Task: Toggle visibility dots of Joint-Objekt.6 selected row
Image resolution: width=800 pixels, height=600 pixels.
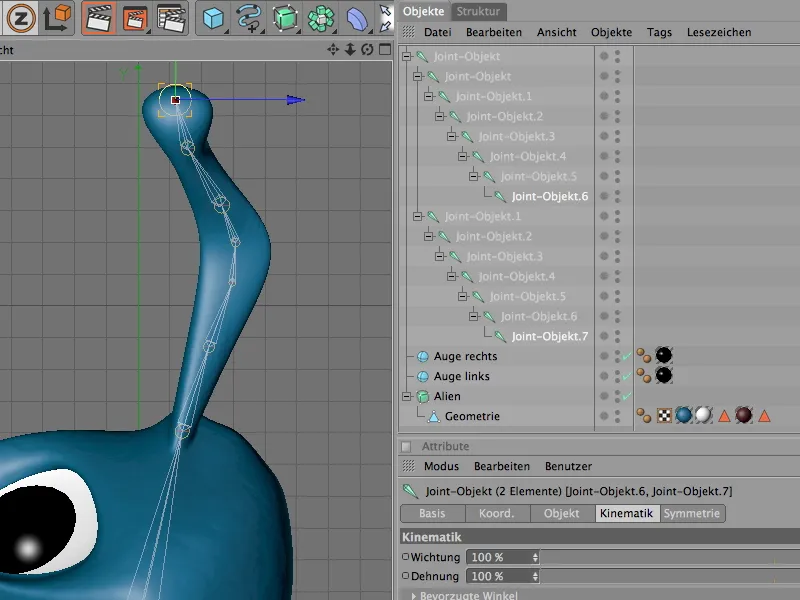Action: (x=617, y=196)
